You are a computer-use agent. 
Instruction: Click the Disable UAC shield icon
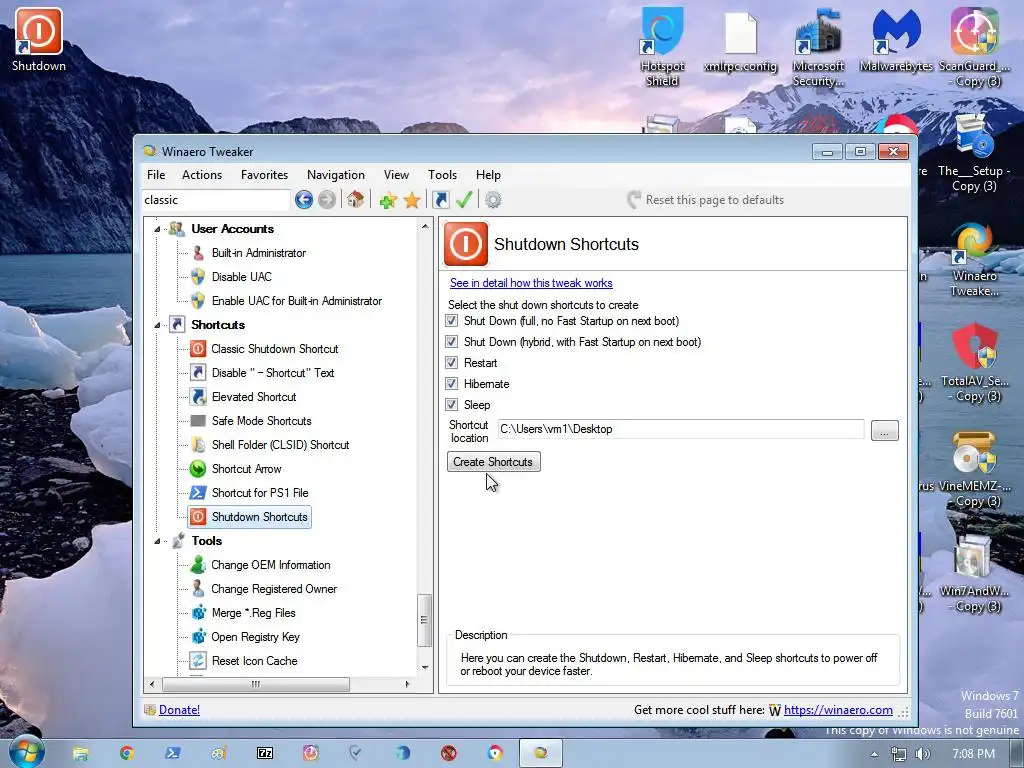198,277
